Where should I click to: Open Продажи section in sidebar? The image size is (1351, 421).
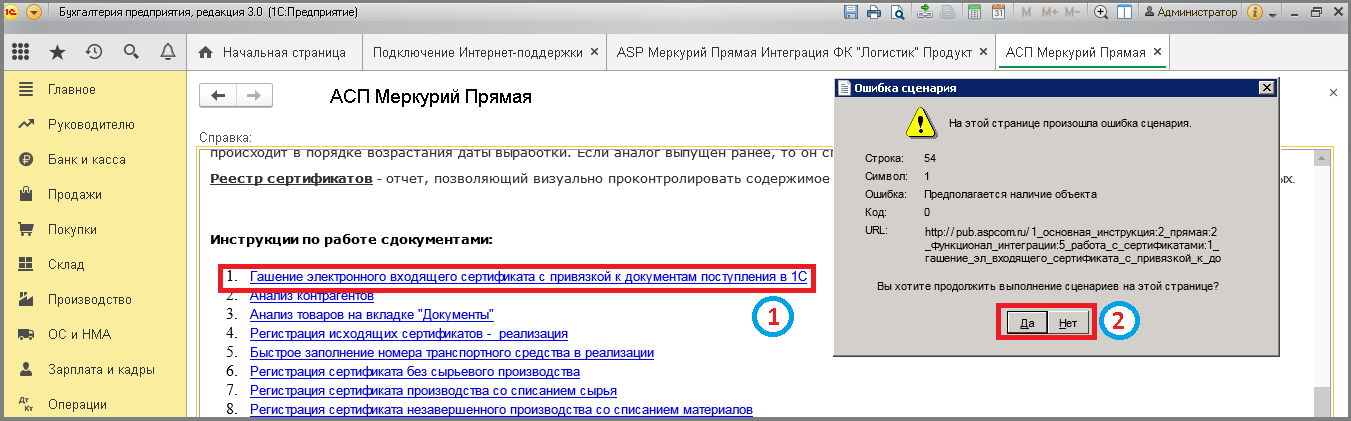coord(95,194)
